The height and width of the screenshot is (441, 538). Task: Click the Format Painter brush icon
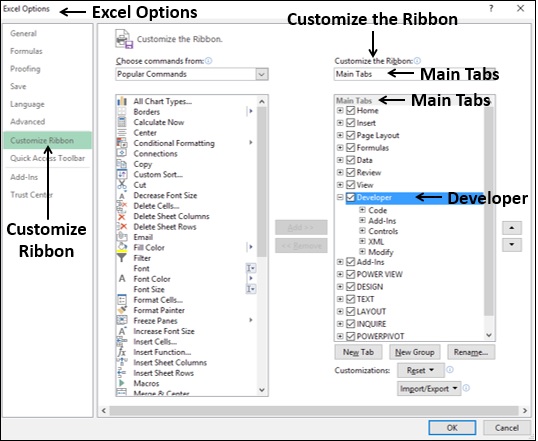tap(122, 310)
